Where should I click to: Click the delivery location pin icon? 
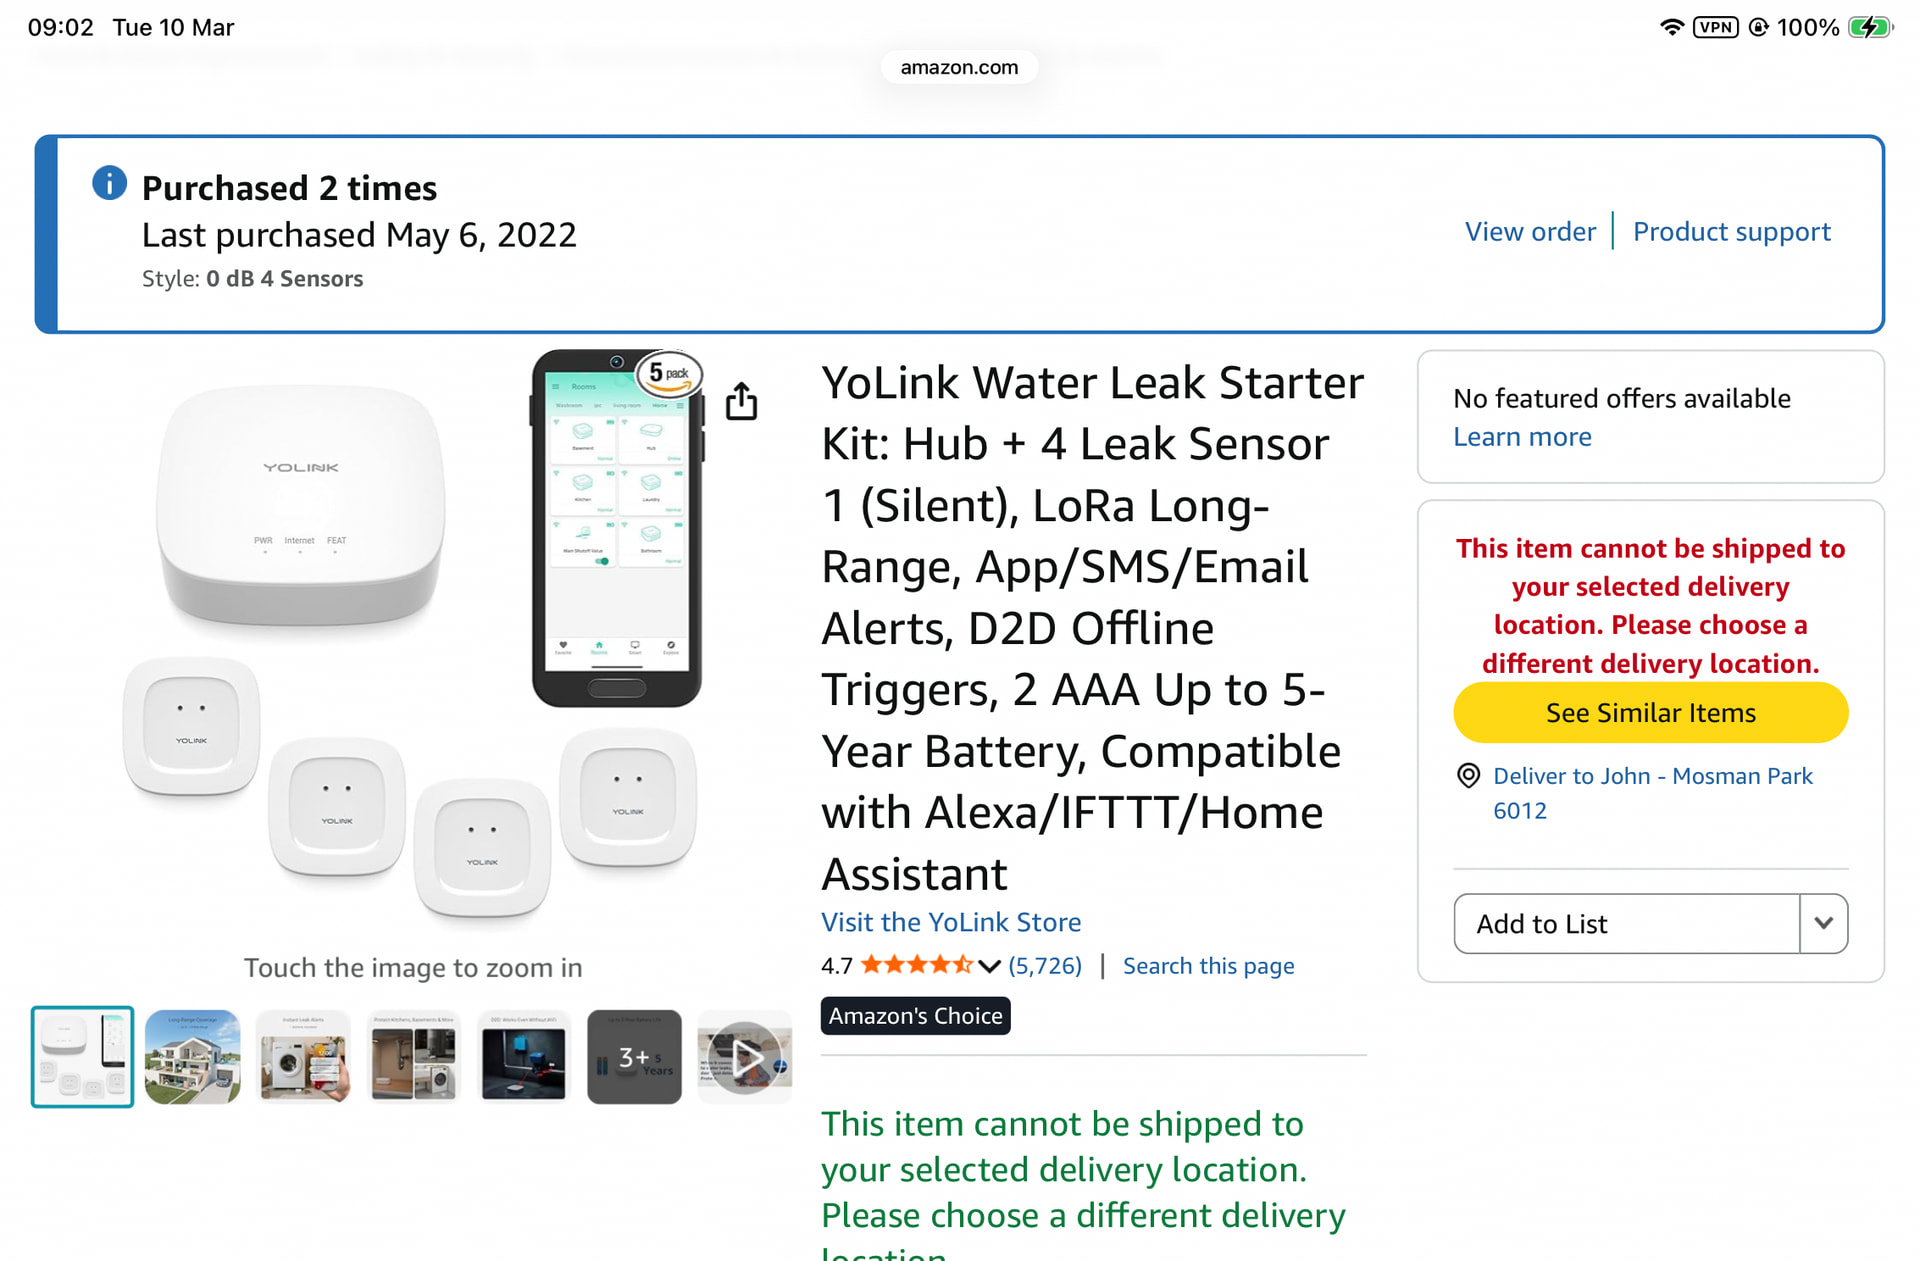[x=1468, y=776]
